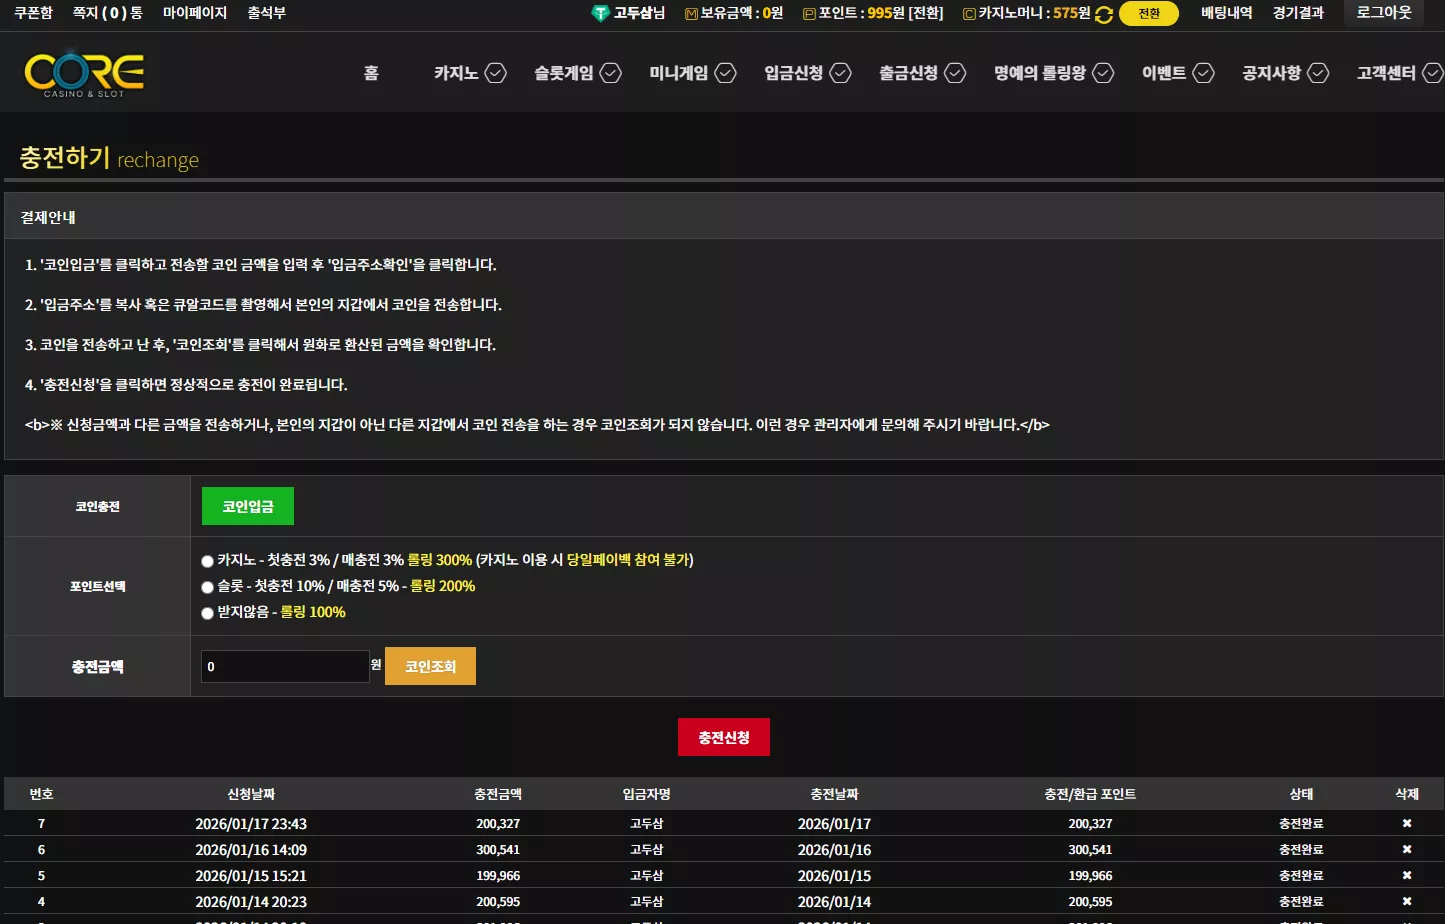Click the 2026/01/17 23:43 request date
The image size is (1445, 924).
click(x=251, y=824)
